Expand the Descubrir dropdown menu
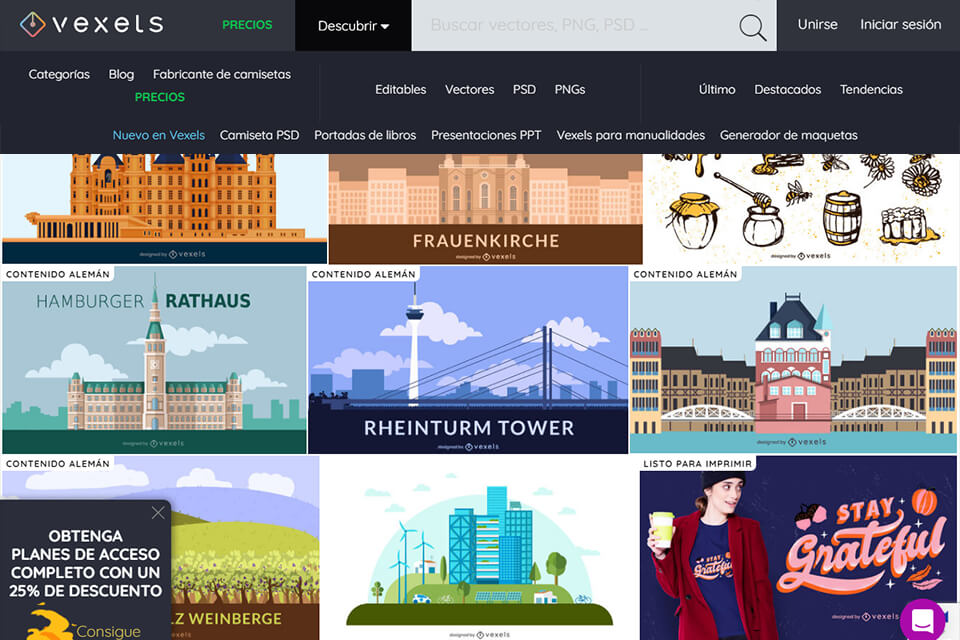The width and height of the screenshot is (960, 640). click(353, 26)
